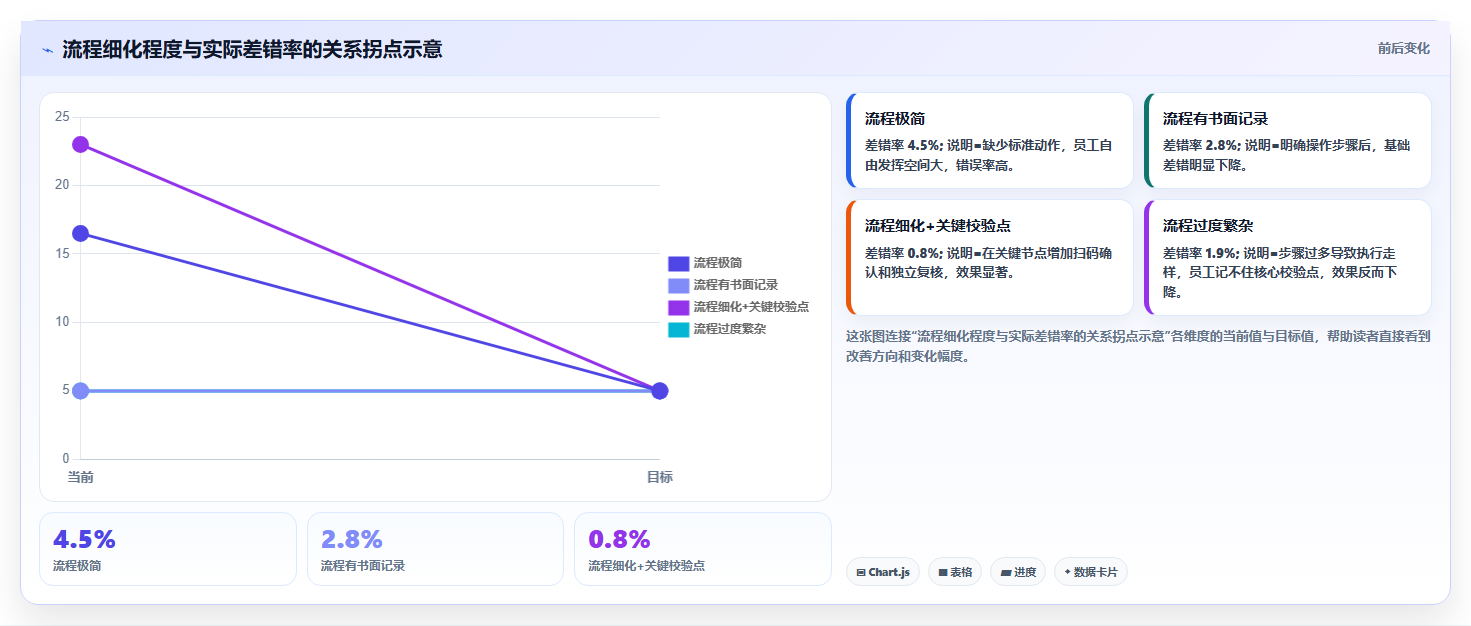The width and height of the screenshot is (1471, 626).
Task: Select the 流程有书面记录 info card title
Action: (x=1216, y=119)
